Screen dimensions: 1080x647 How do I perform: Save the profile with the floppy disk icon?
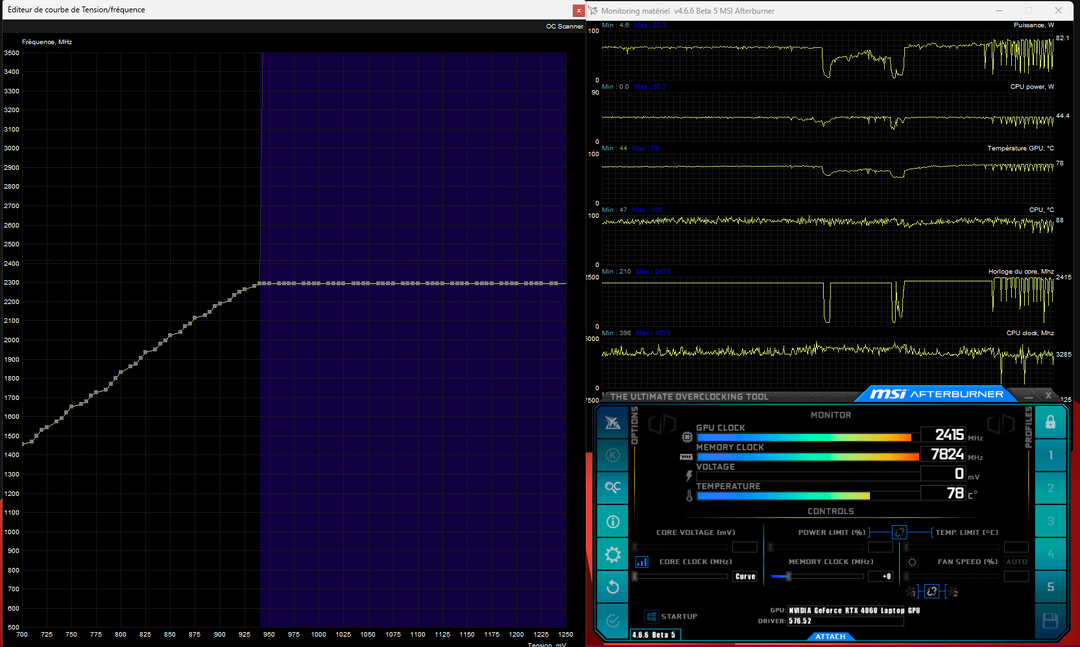1050,620
